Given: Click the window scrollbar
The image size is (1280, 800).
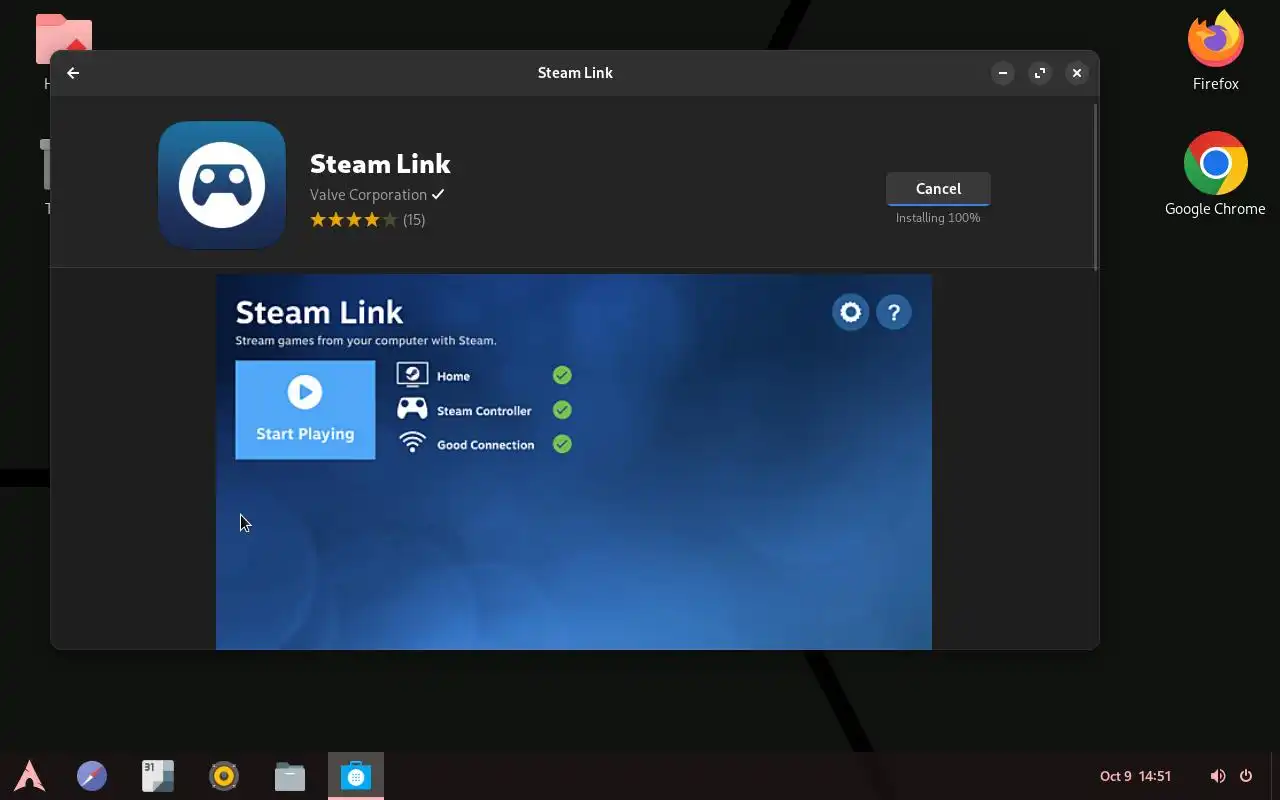Looking at the screenshot, I should point(1096,185).
